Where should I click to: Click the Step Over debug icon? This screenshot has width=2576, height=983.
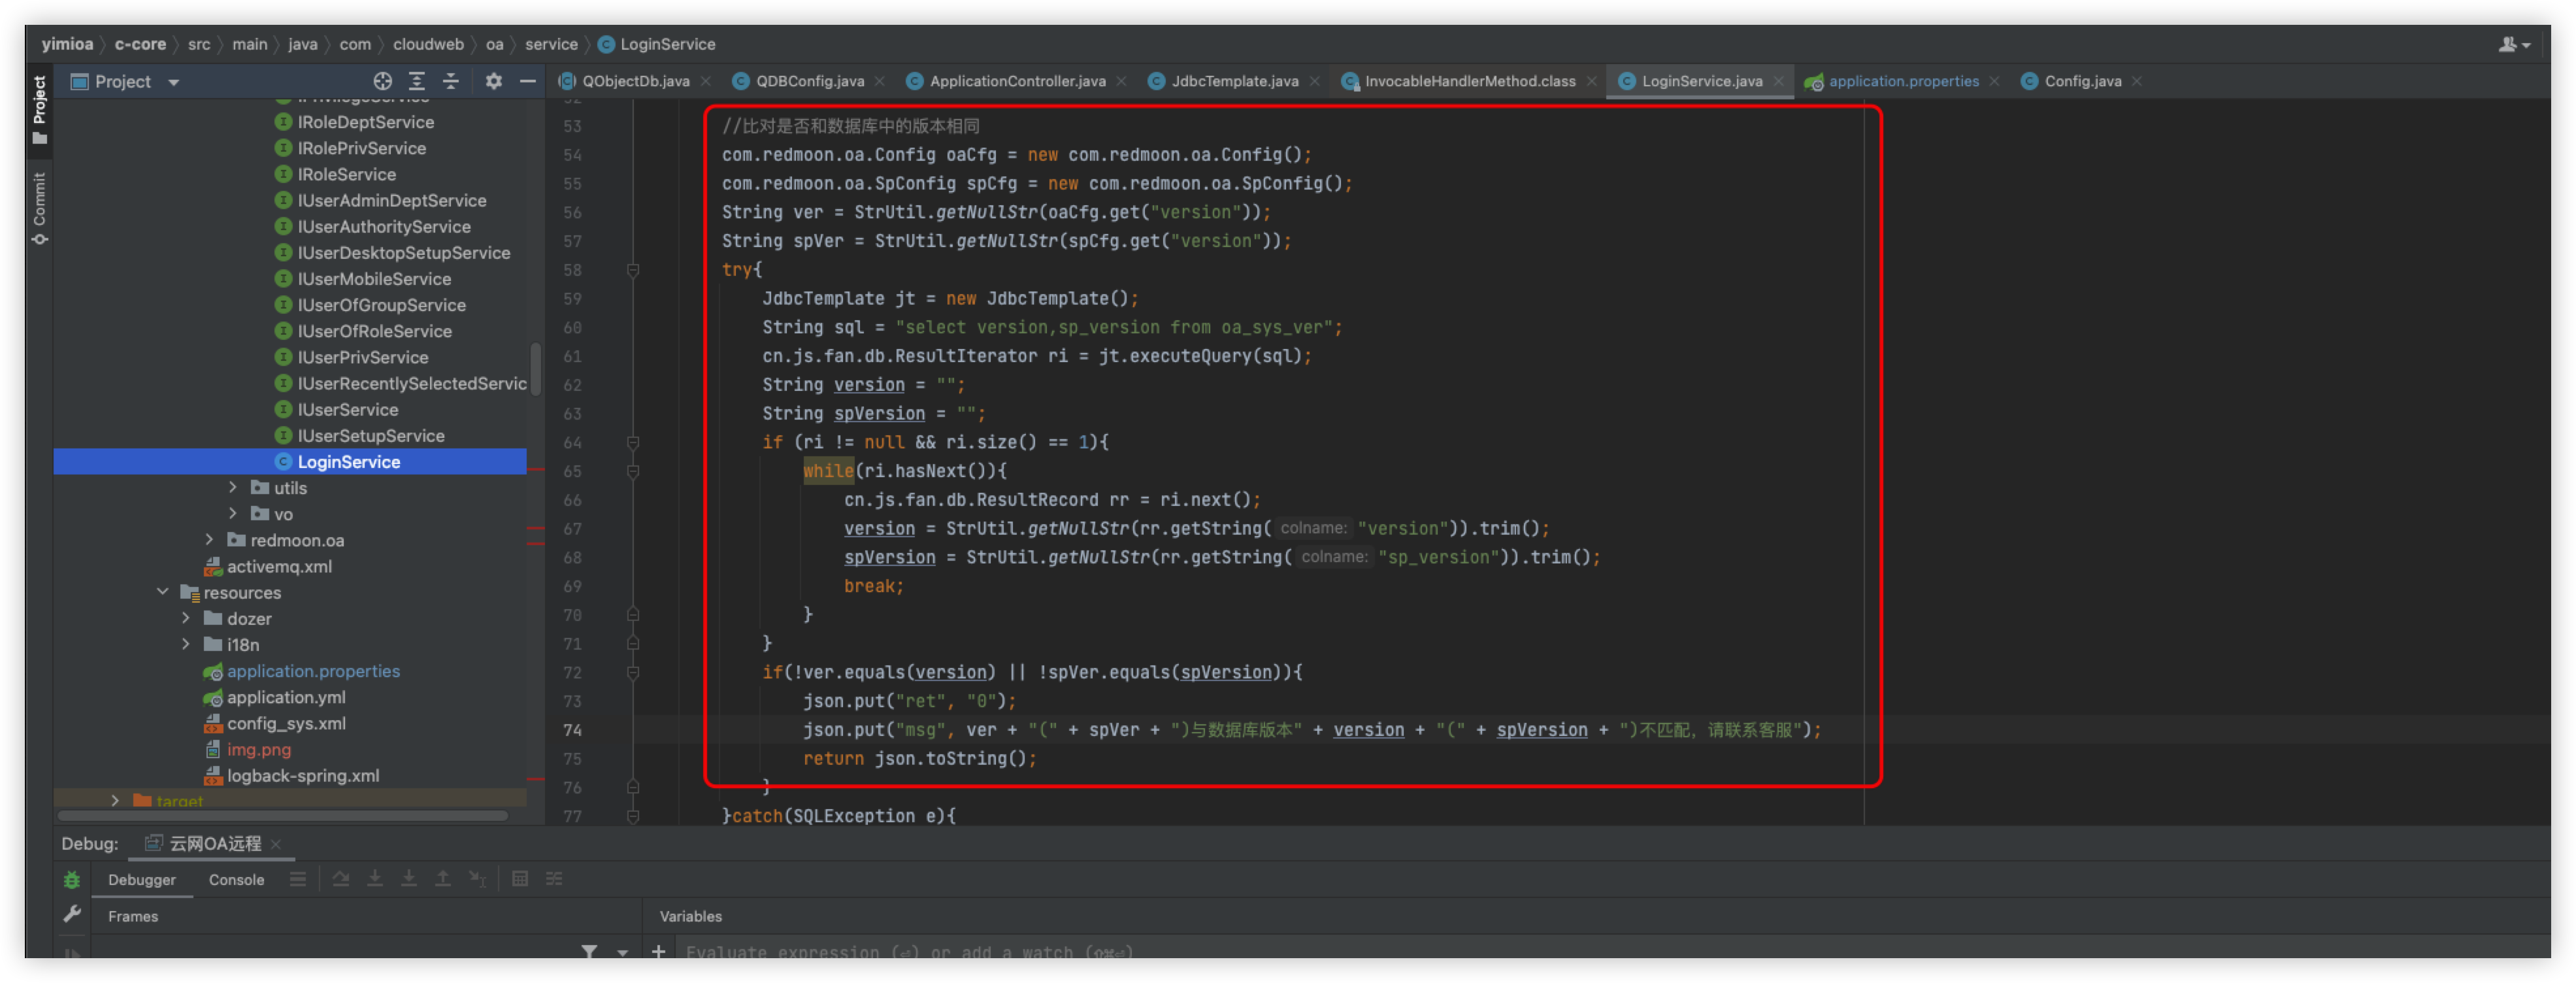[x=341, y=879]
